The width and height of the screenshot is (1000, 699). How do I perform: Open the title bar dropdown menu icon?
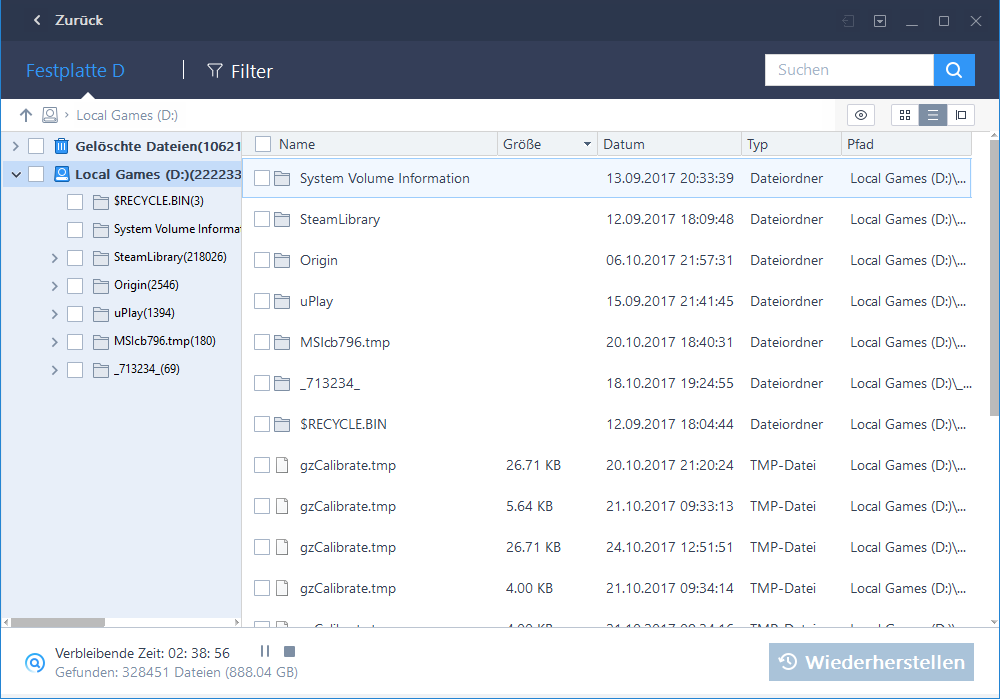pos(880,21)
